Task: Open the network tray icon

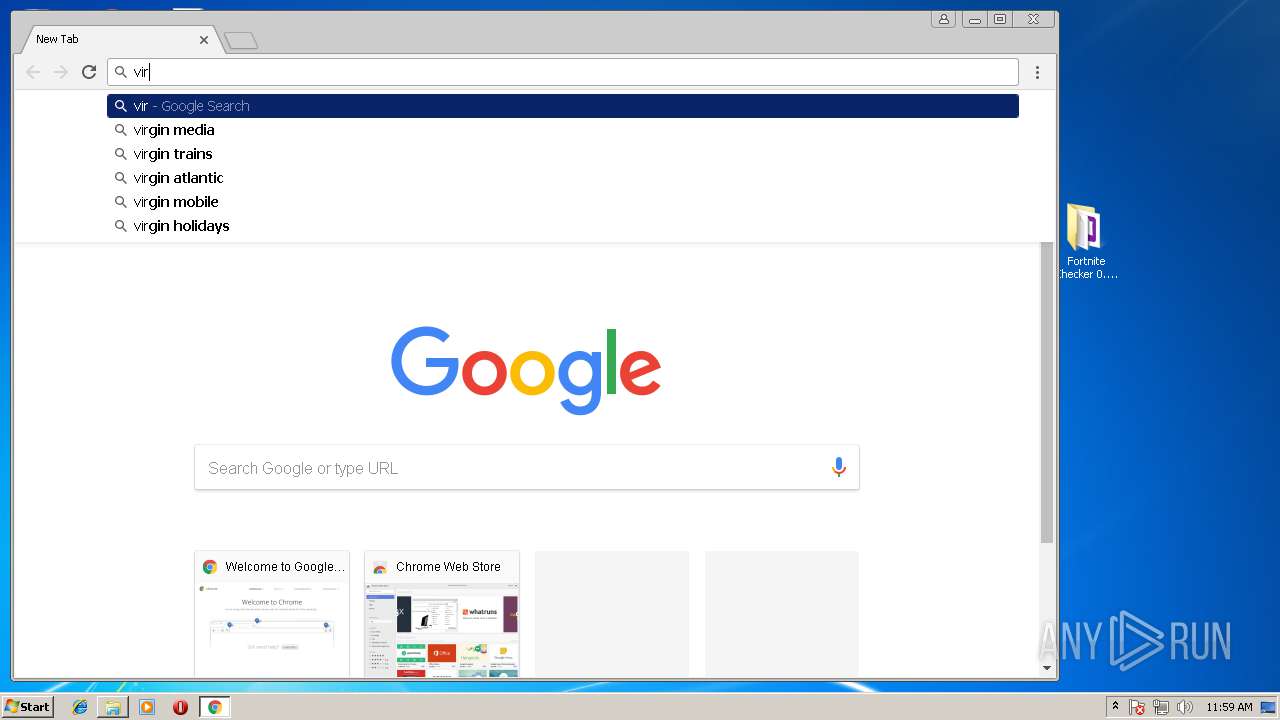Action: 1161,707
